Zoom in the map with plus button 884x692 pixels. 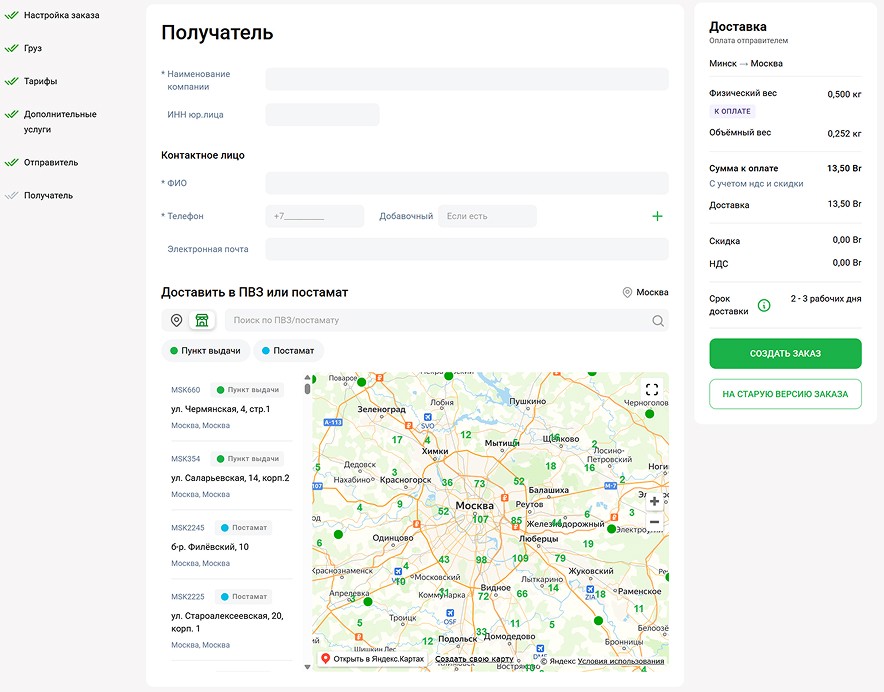point(654,501)
